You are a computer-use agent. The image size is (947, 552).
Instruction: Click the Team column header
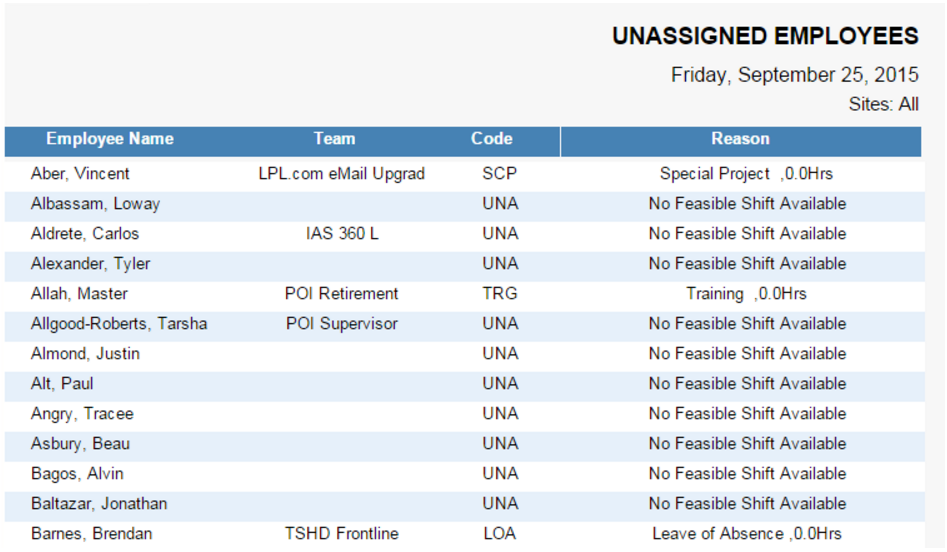(334, 139)
